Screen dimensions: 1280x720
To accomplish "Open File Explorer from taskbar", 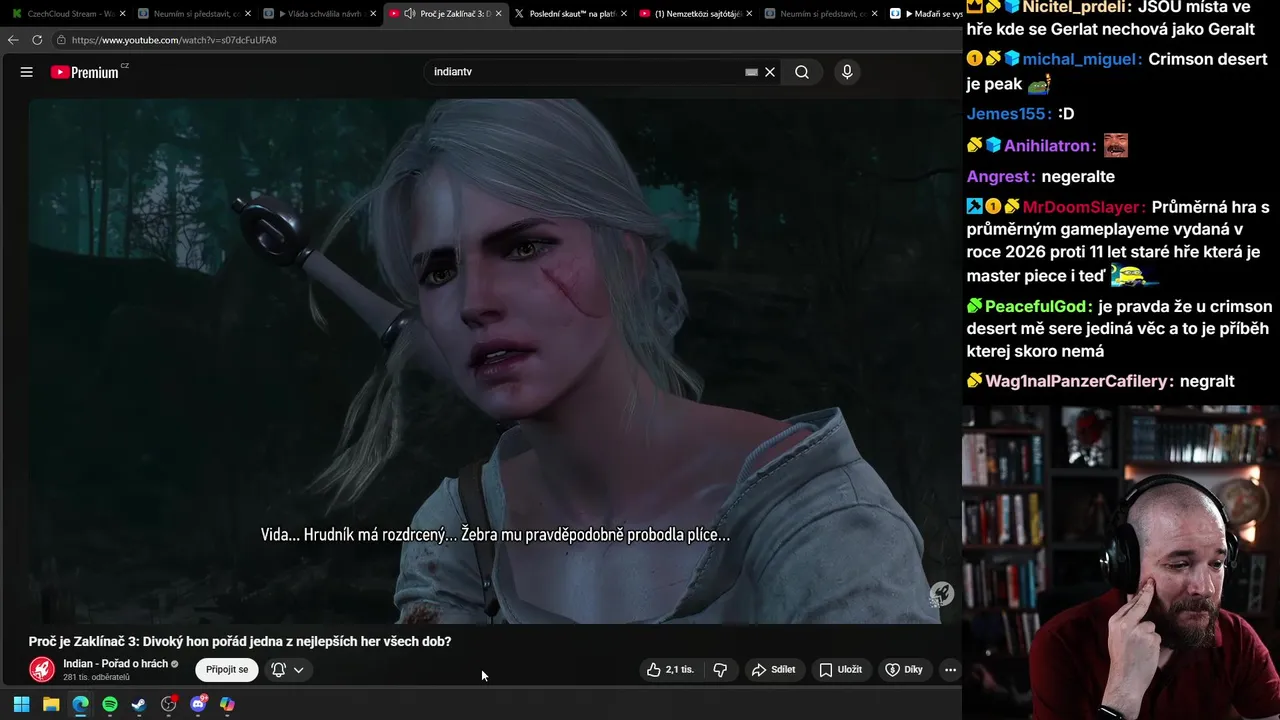I will [51, 704].
